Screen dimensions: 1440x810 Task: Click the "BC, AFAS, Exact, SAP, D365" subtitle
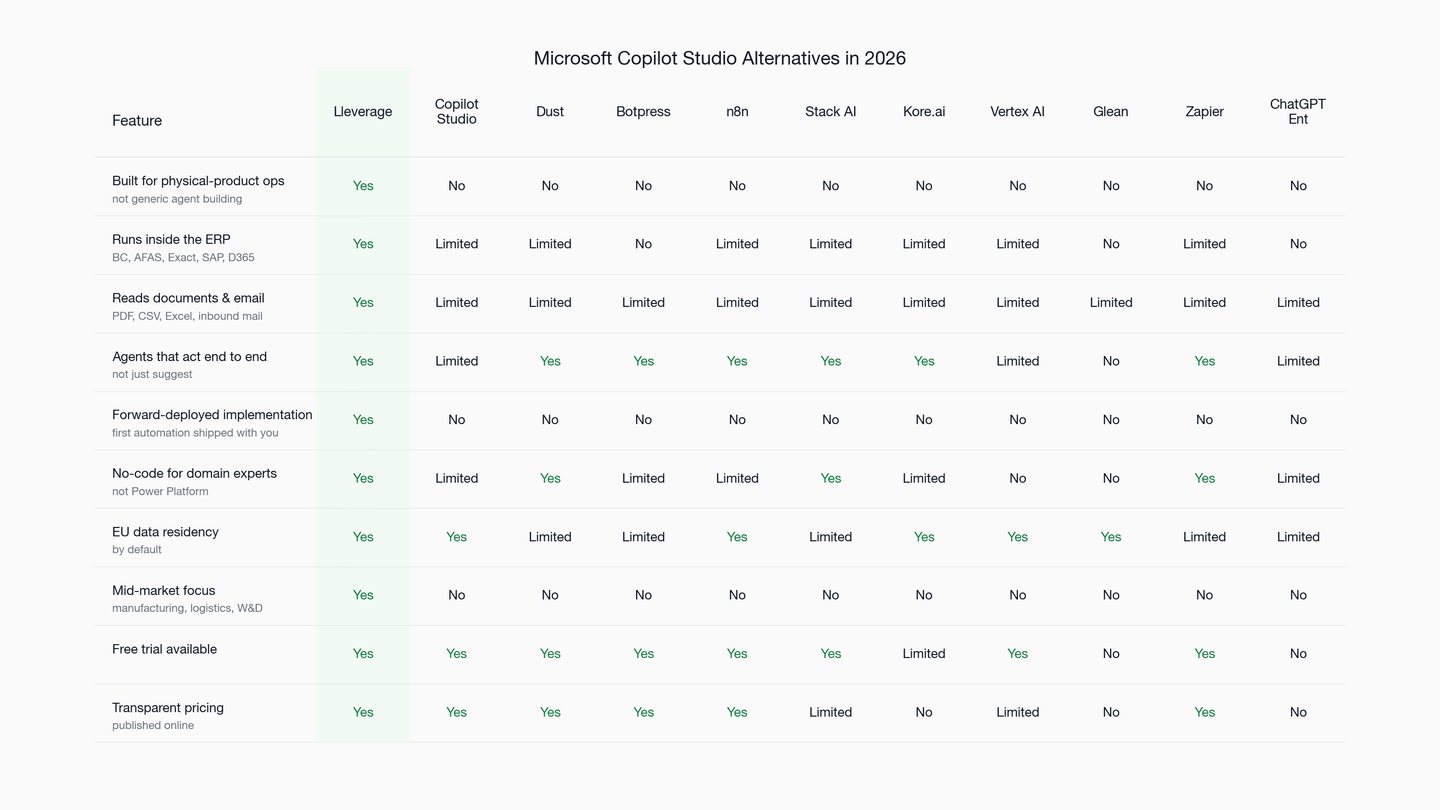click(183, 258)
